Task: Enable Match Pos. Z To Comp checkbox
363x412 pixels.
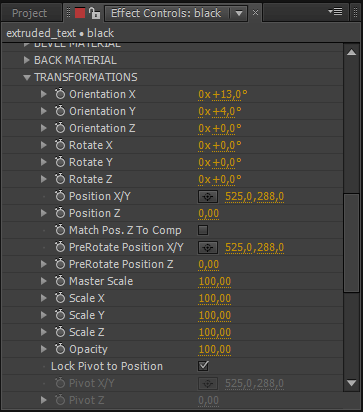Action: 203,230
